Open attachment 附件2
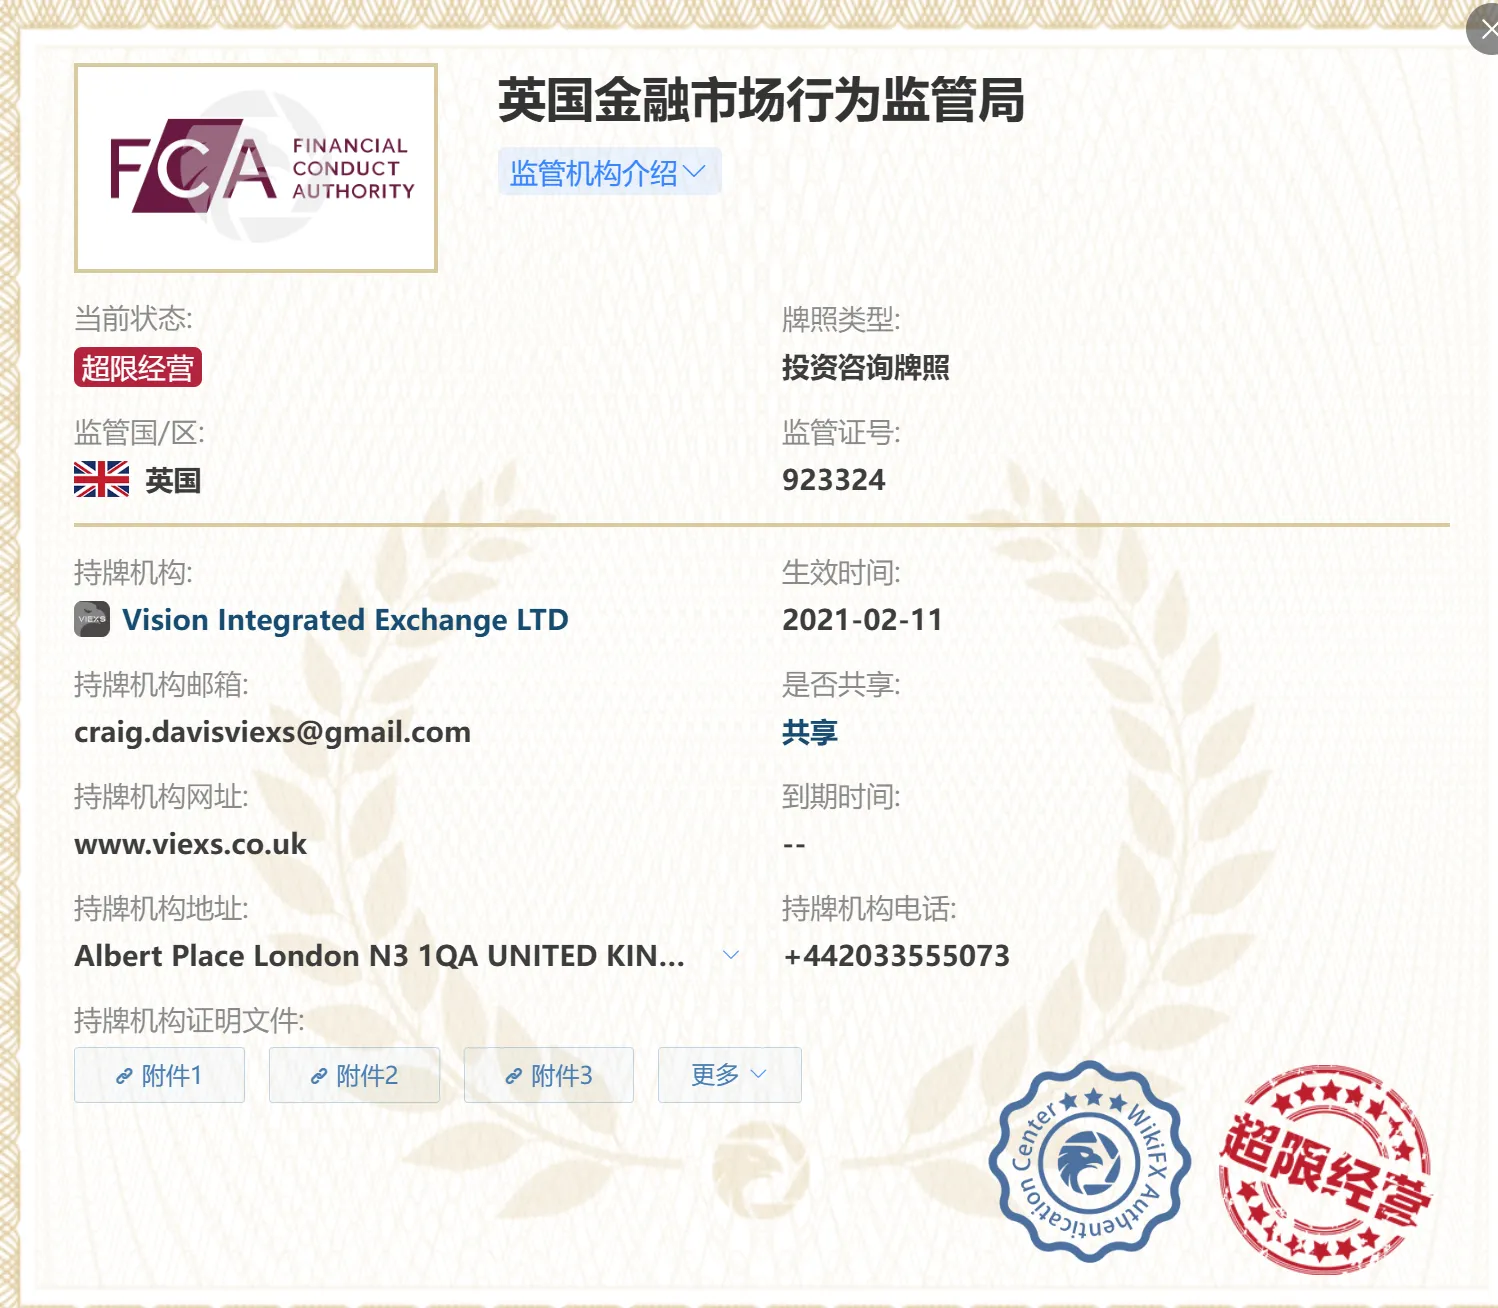The height and width of the screenshot is (1308, 1498). coord(354,1075)
